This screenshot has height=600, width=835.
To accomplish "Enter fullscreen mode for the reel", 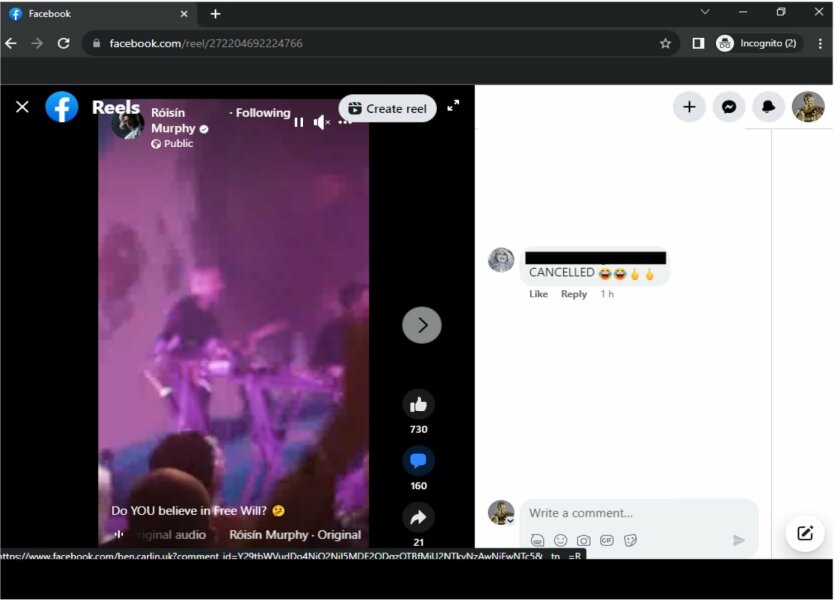I will pyautogui.click(x=453, y=106).
